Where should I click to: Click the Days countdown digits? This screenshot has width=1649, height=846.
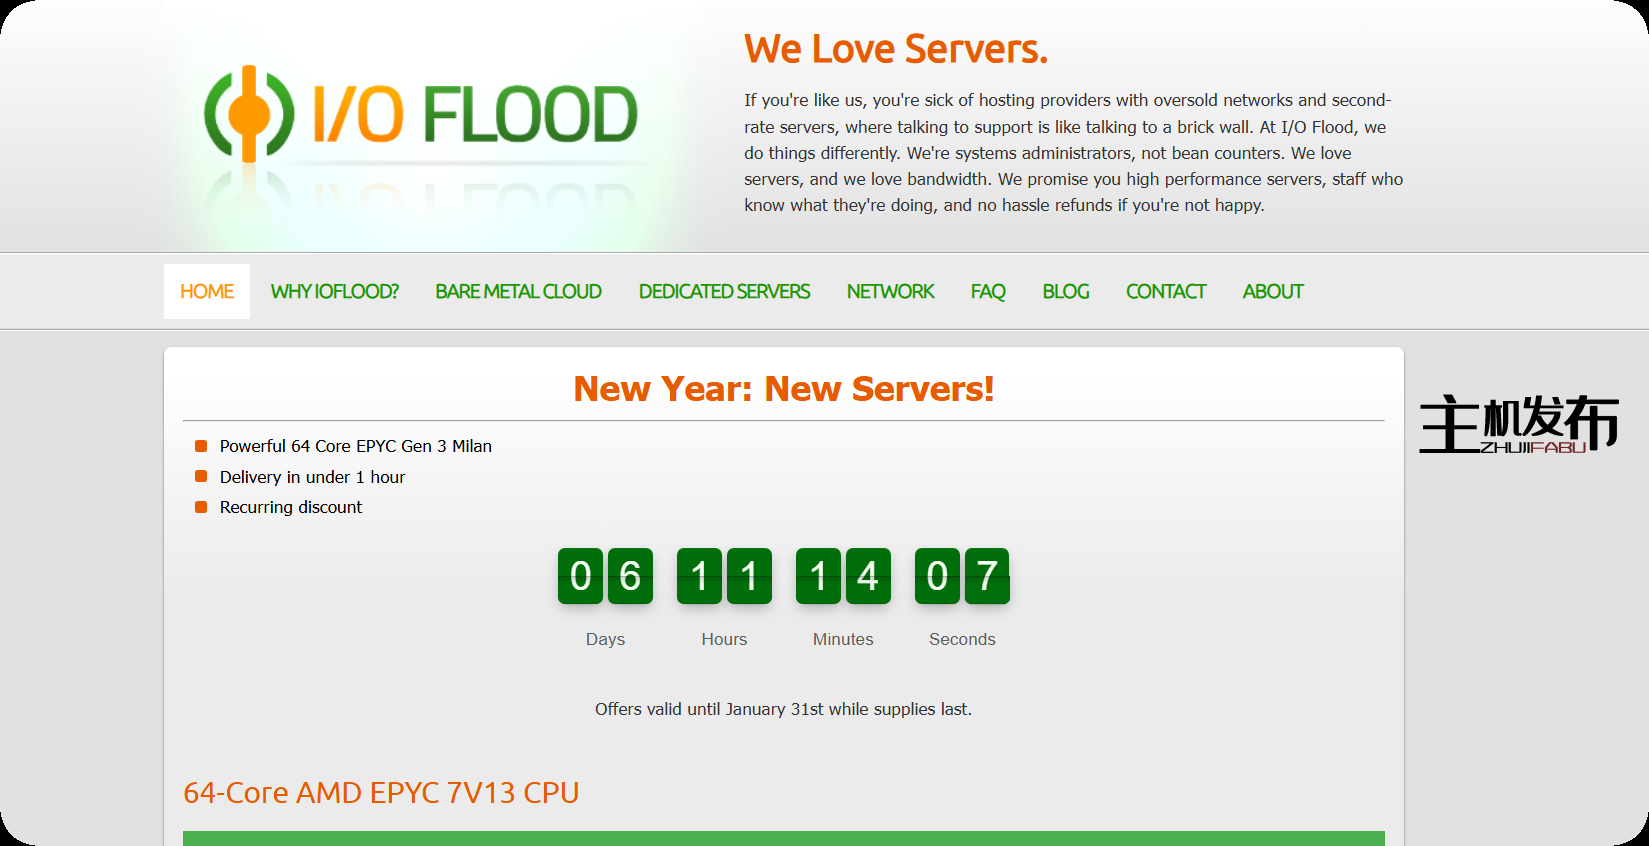pyautogui.click(x=605, y=576)
